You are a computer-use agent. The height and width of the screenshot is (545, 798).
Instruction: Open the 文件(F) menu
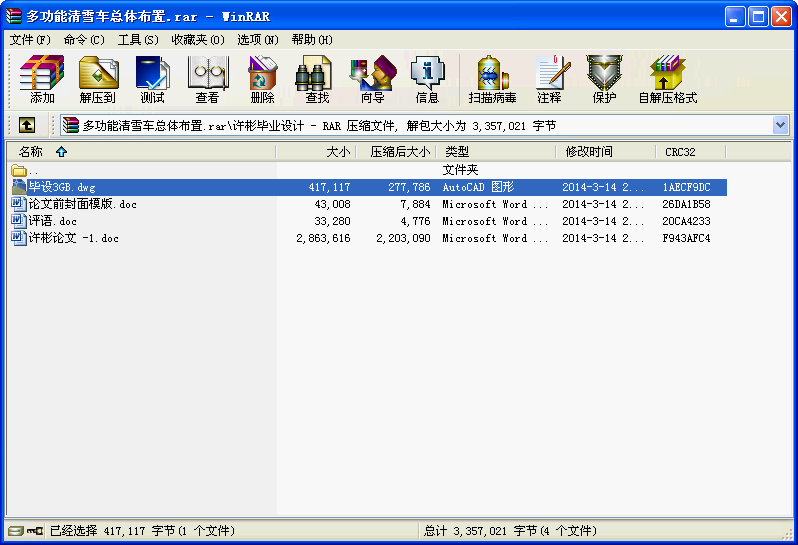pyautogui.click(x=30, y=40)
